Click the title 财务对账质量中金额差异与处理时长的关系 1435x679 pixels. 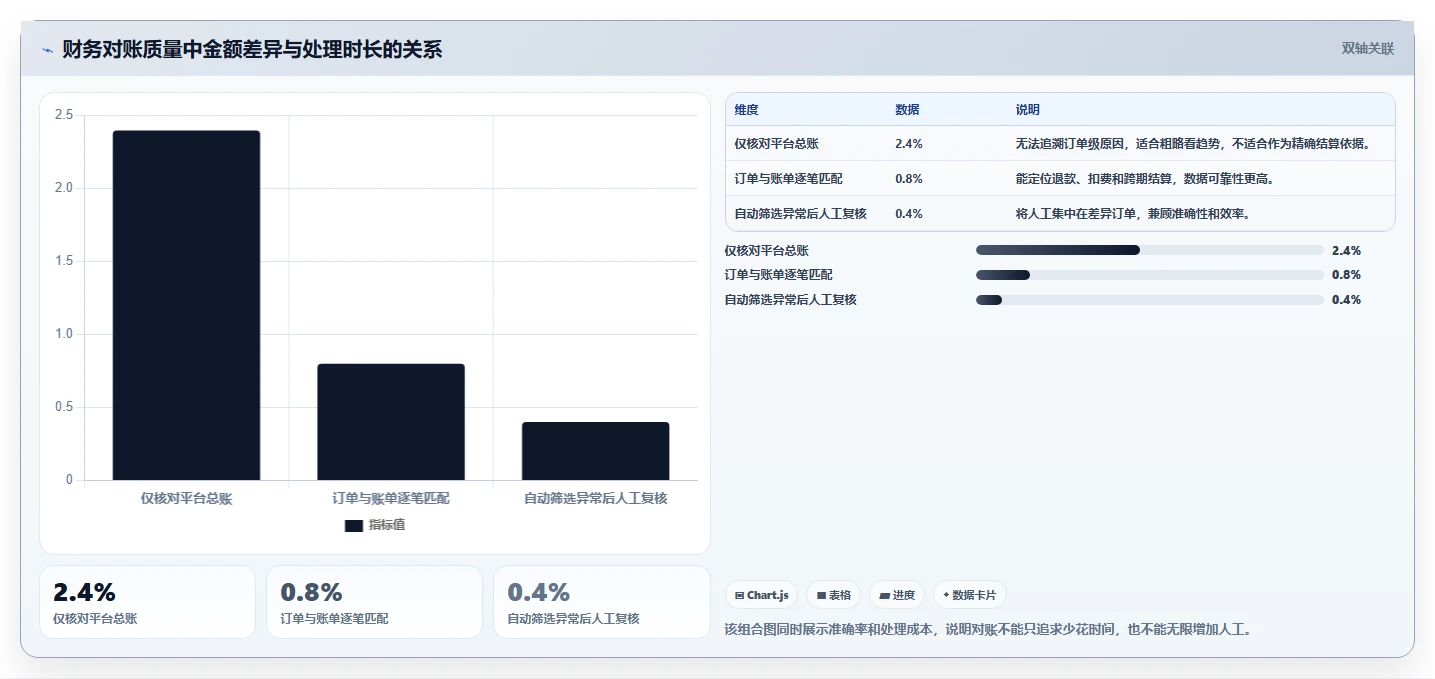click(252, 50)
